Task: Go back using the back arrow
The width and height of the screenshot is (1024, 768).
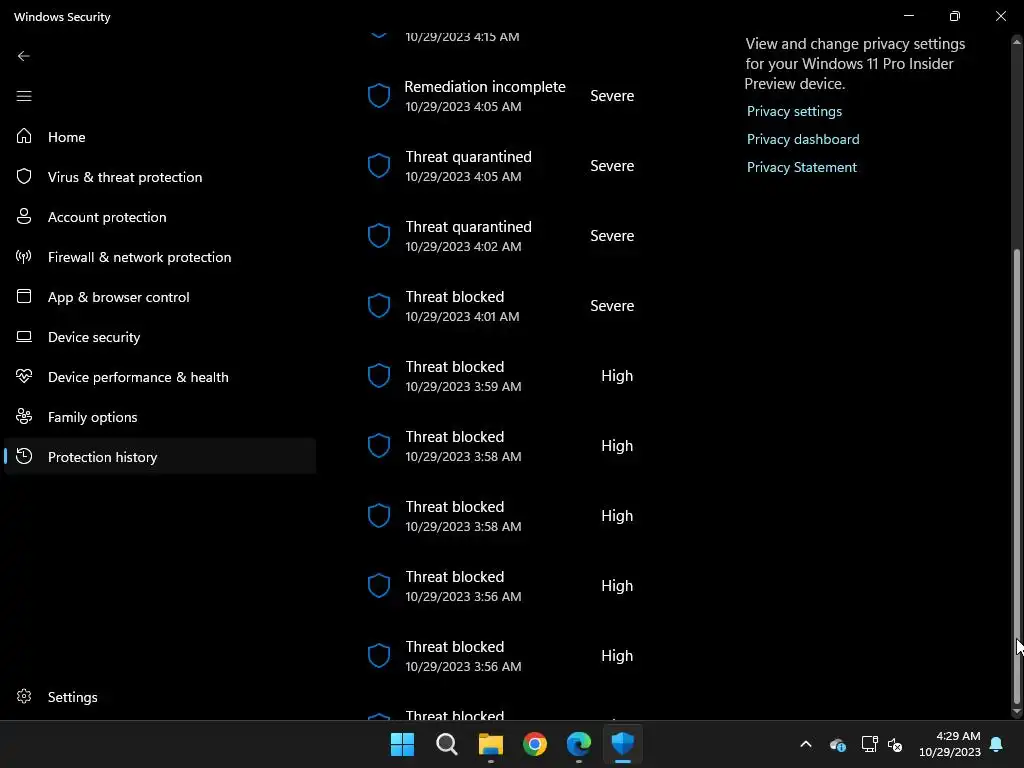Action: pyautogui.click(x=24, y=56)
